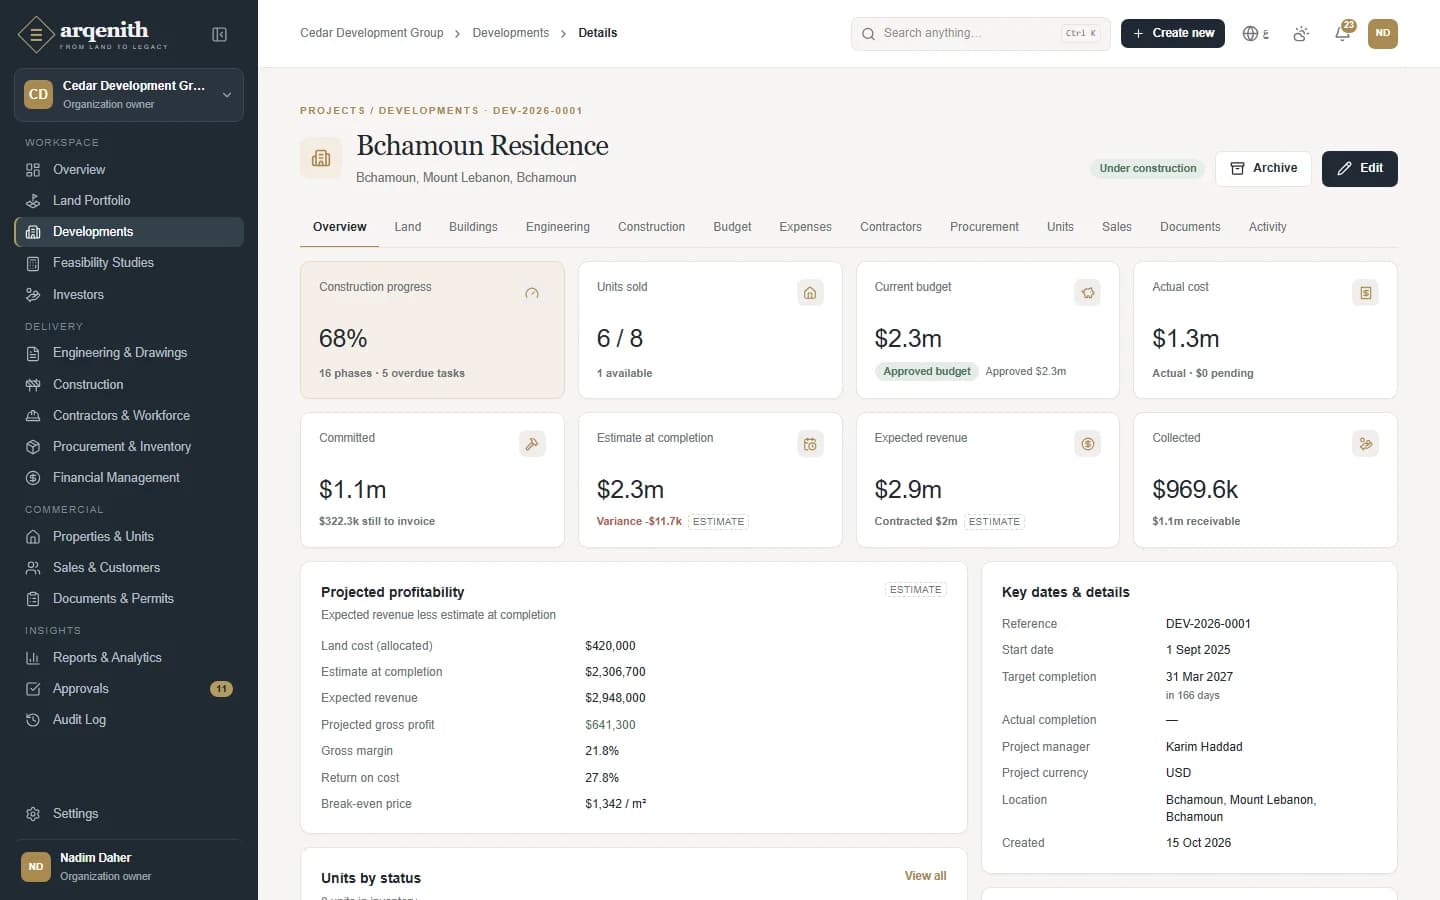1440x900 pixels.
Task: Open Land Portfolio in the sidebar
Action: coord(129,200)
